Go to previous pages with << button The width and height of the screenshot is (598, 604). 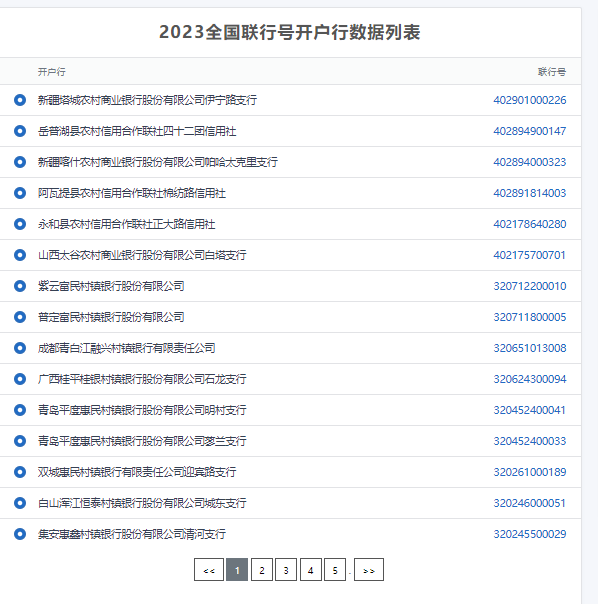209,570
